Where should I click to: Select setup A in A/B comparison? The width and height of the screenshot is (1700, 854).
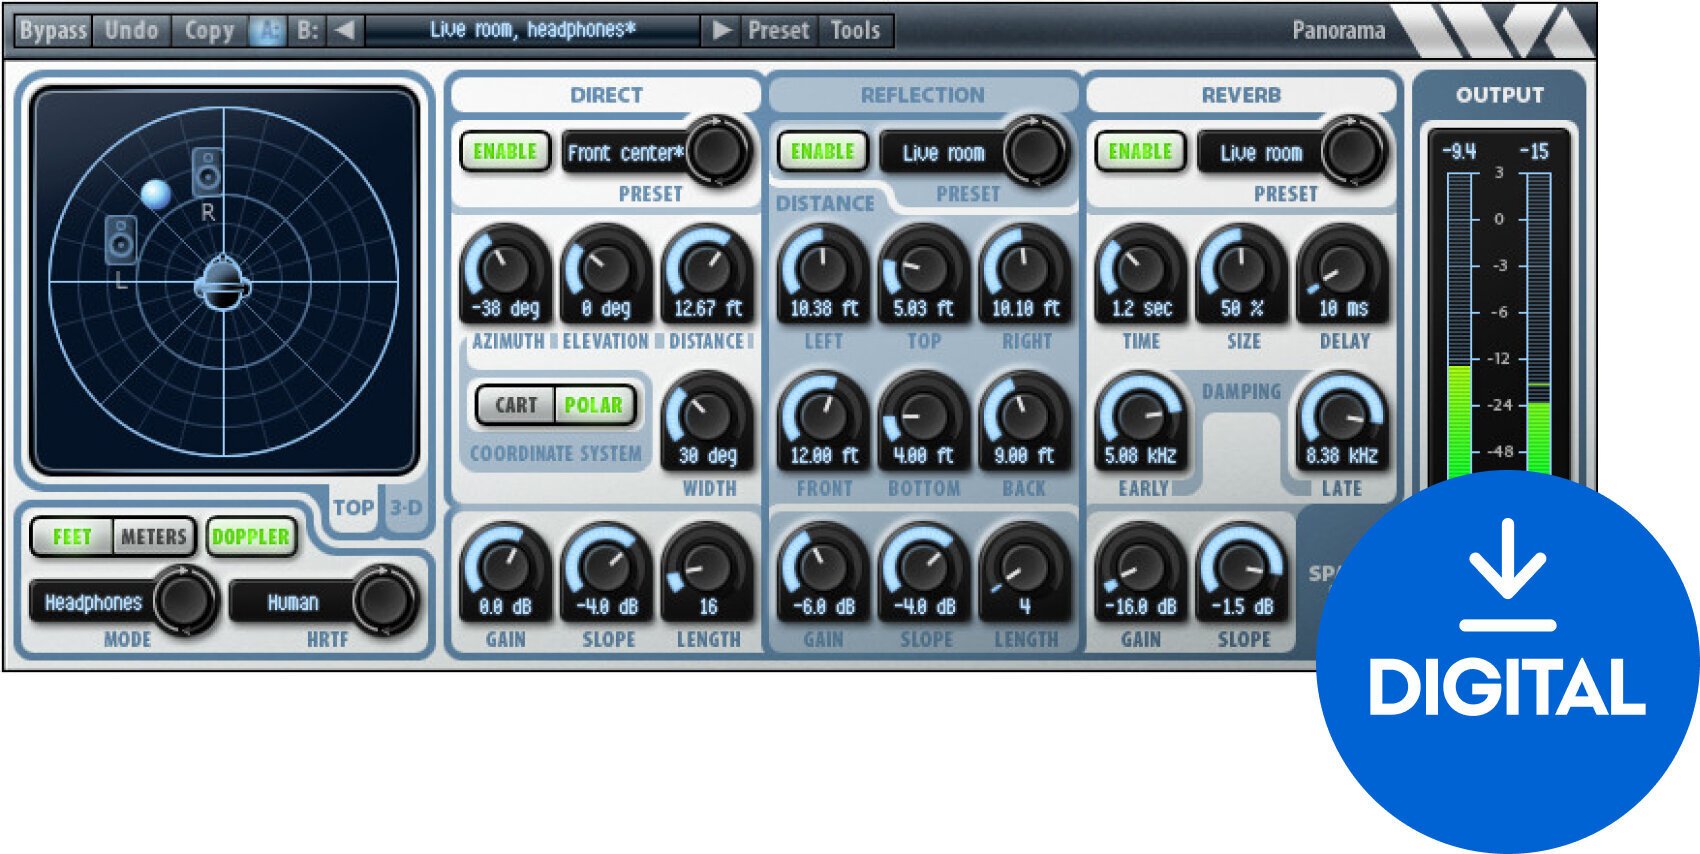267,30
